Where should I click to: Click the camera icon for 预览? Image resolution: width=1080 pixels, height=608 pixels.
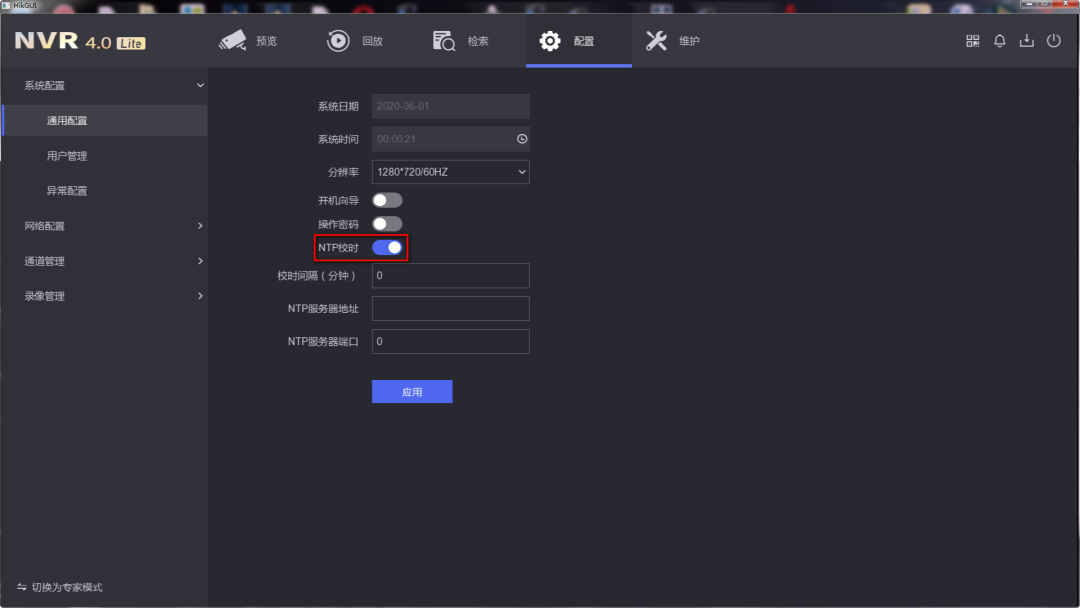coord(233,41)
